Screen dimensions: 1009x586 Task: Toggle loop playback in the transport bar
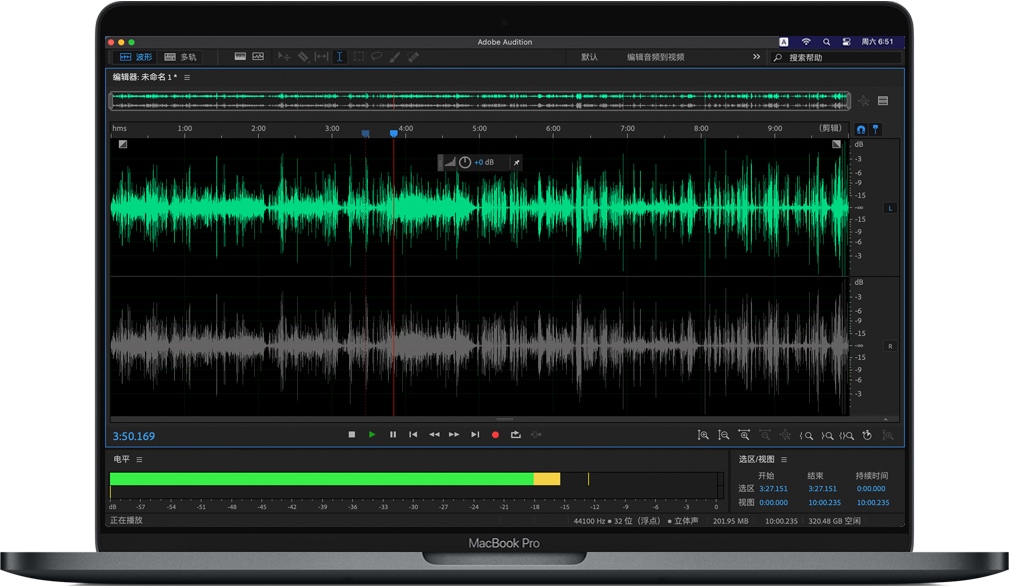(x=516, y=434)
